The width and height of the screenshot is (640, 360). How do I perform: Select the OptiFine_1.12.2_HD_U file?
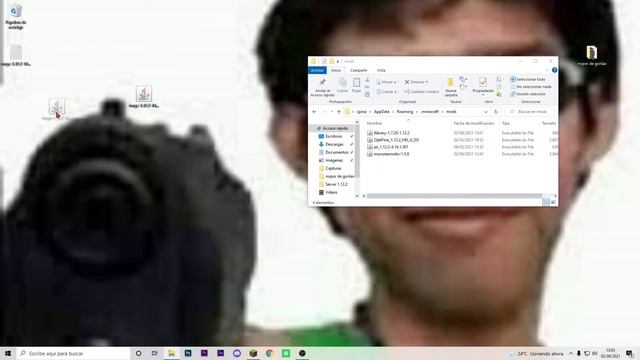pyautogui.click(x=393, y=140)
